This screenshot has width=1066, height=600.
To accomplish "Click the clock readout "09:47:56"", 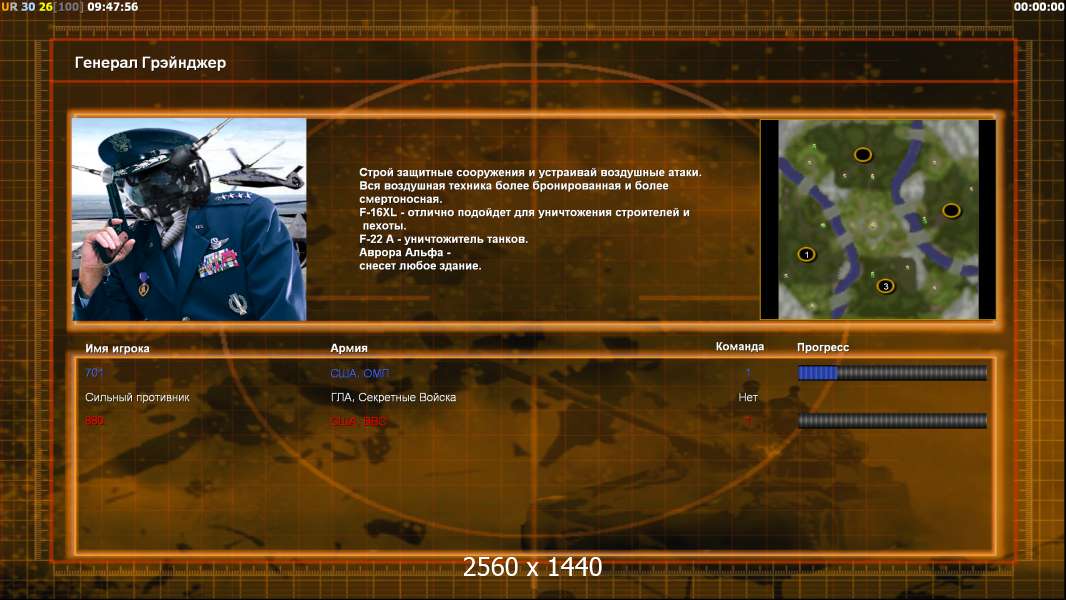I will tap(112, 7).
